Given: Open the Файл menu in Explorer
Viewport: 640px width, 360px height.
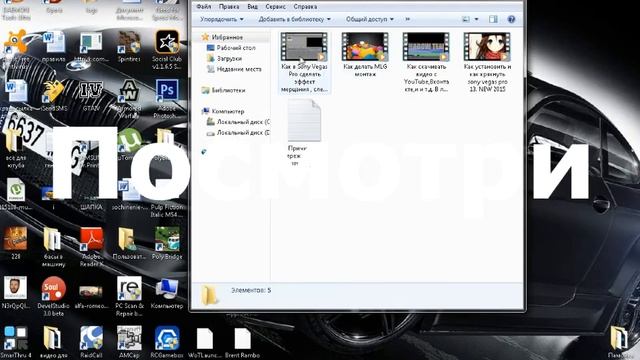Looking at the screenshot, I should (203, 7).
